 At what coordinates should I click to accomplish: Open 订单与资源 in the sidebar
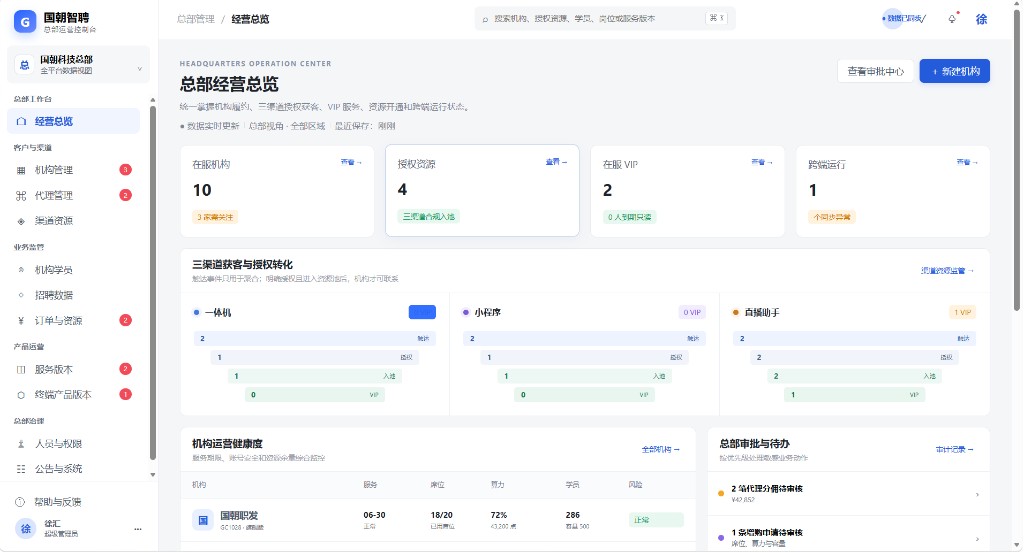[74, 321]
